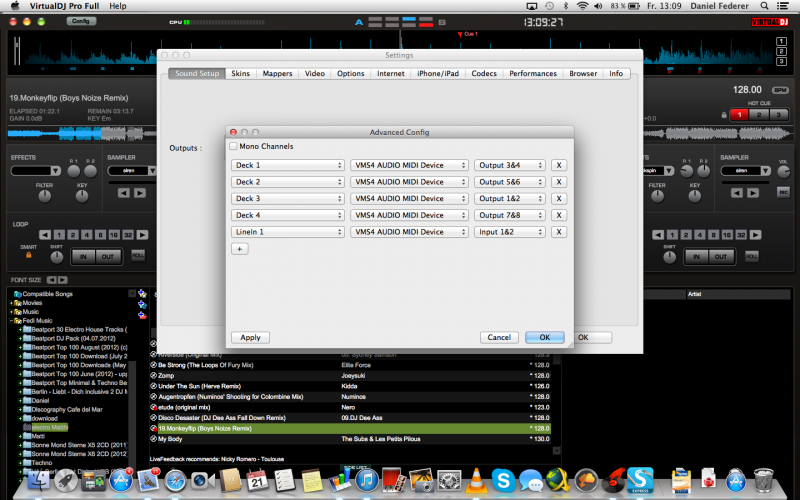This screenshot has width=800, height=500.
Task: Toggle the left deck SMART loop lock
Action: [x=29, y=255]
